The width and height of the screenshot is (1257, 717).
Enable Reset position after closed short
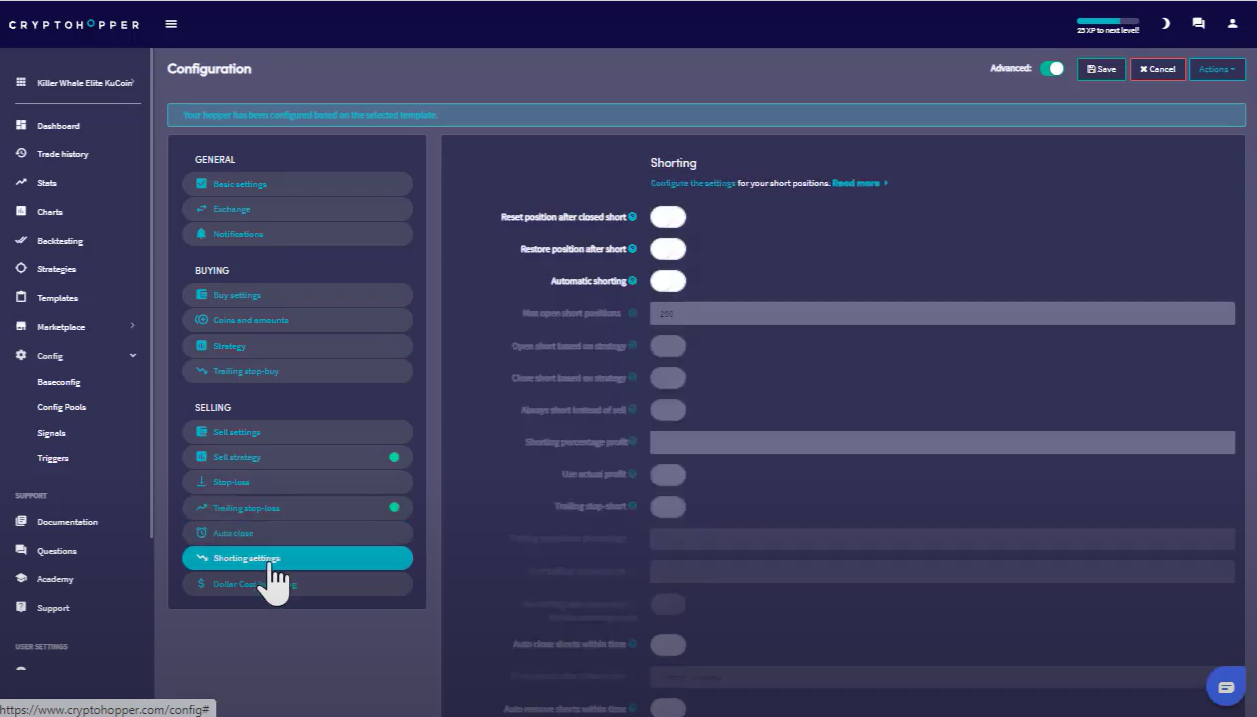pyautogui.click(x=668, y=217)
